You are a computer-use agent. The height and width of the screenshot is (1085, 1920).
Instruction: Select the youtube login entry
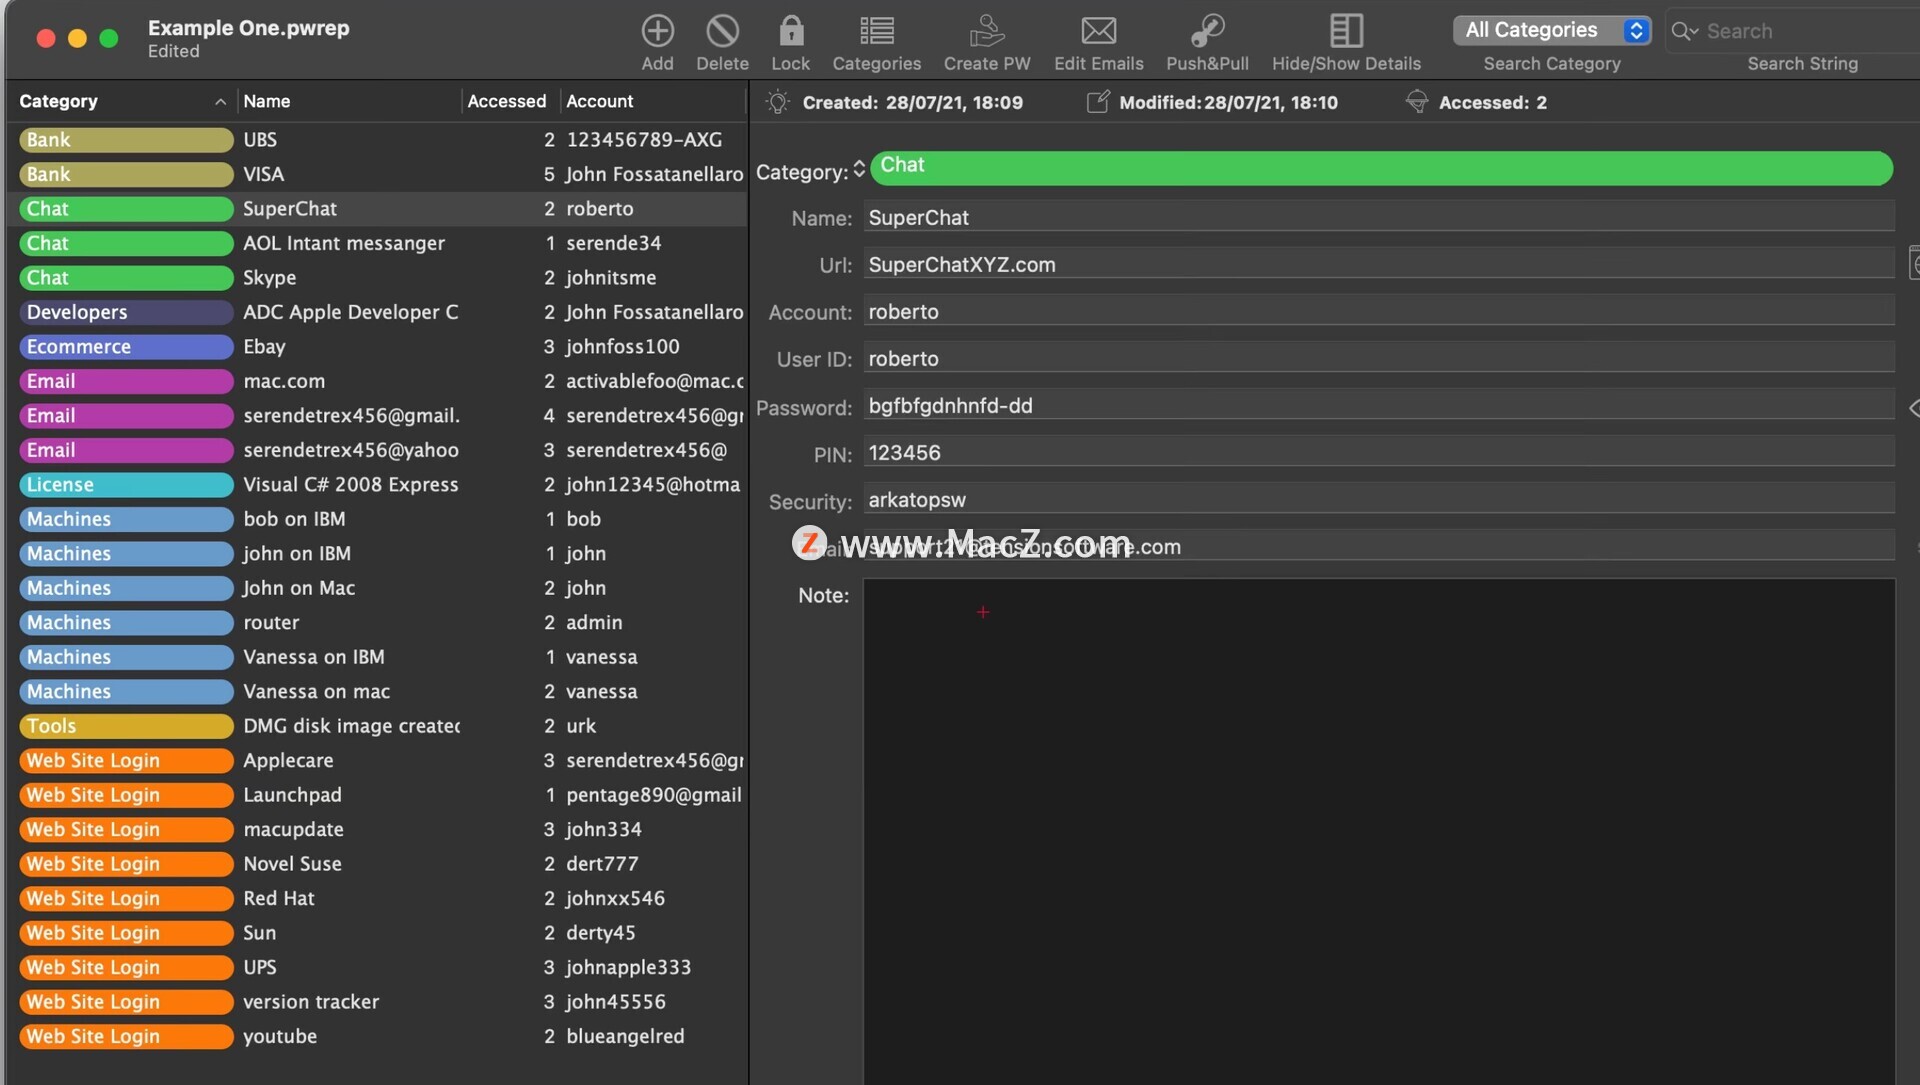pos(377,1037)
